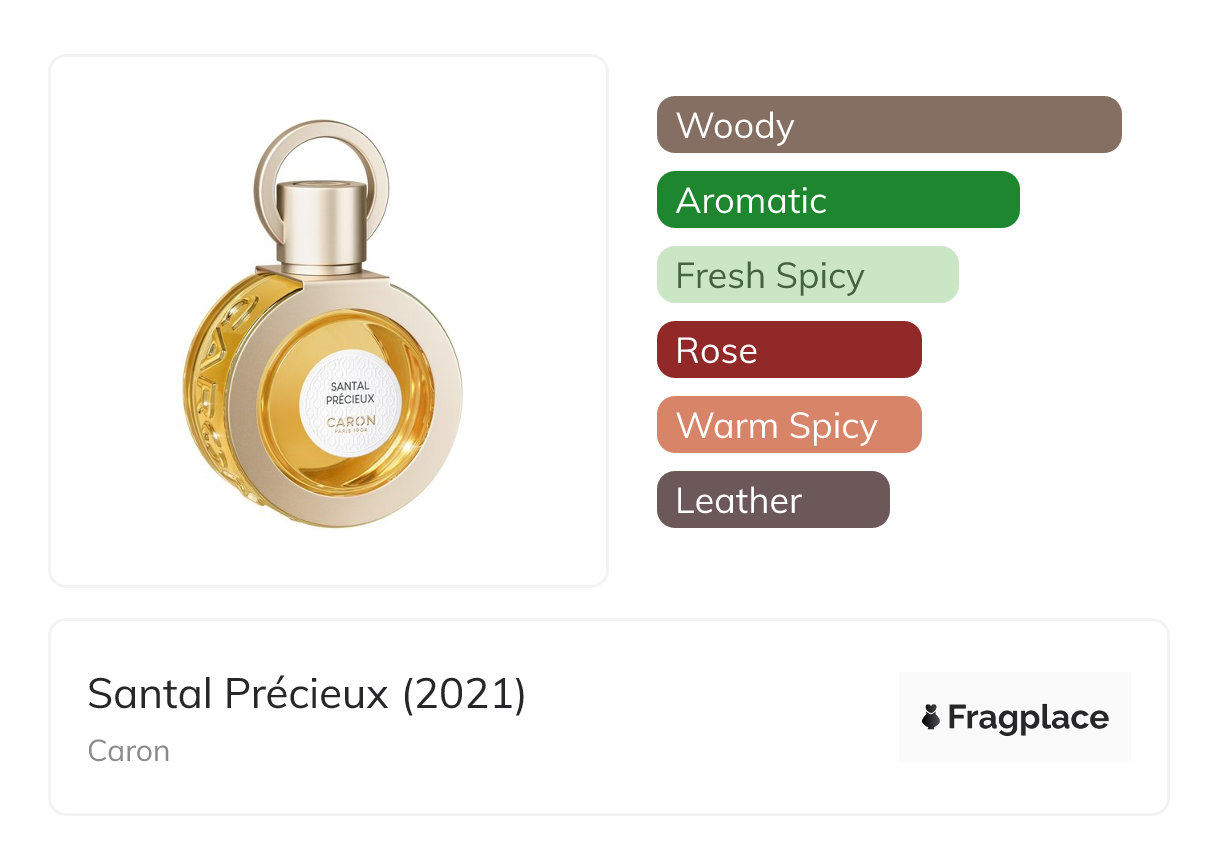The image size is (1218, 864).
Task: Click the 2021 year in the title
Action: click(x=463, y=694)
